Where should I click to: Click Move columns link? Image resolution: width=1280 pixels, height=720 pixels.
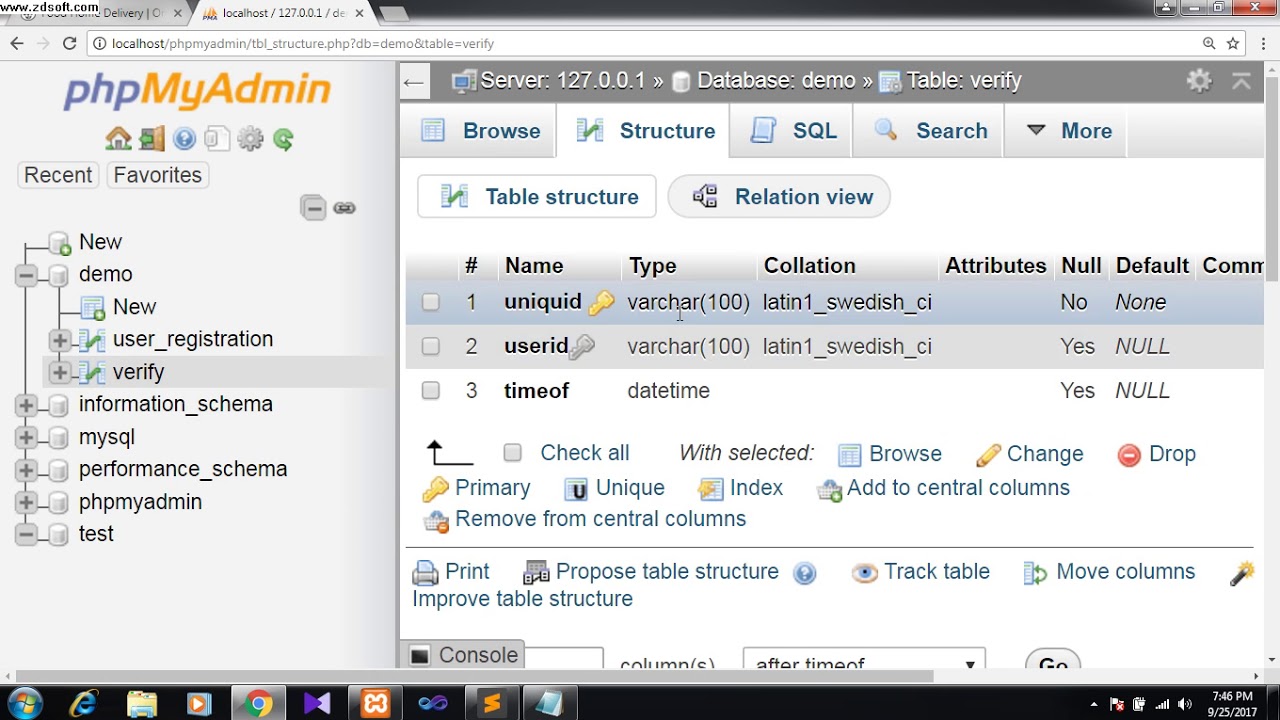click(1109, 572)
